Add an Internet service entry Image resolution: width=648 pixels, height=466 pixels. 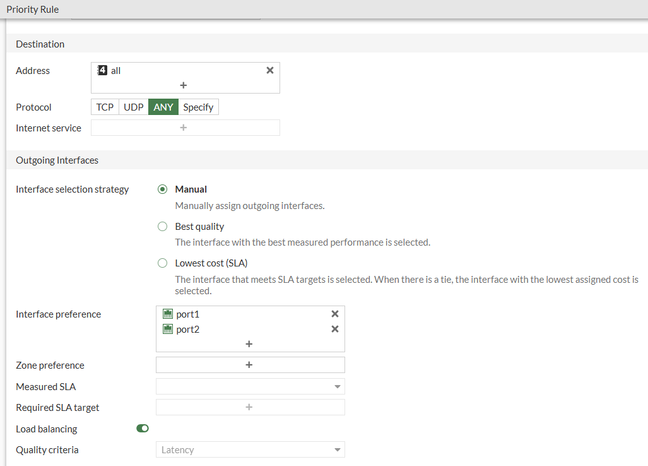[x=184, y=127]
